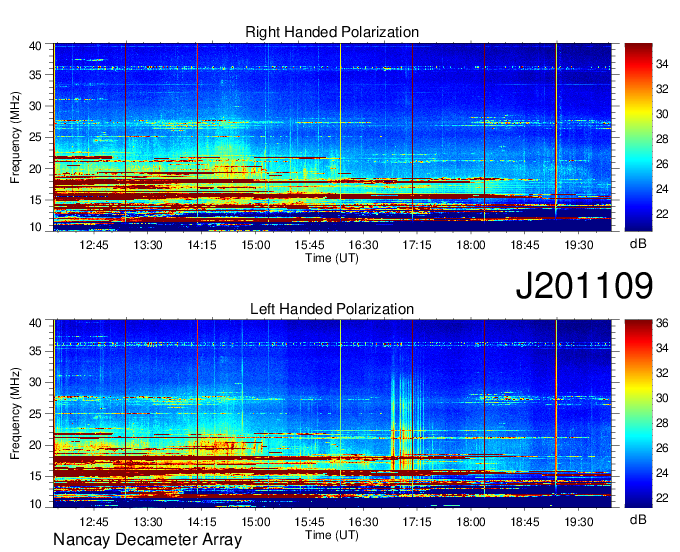This screenshot has height=552, width=680.
Task: Click the top plot's Time (UT) label
Action: pos(332,258)
